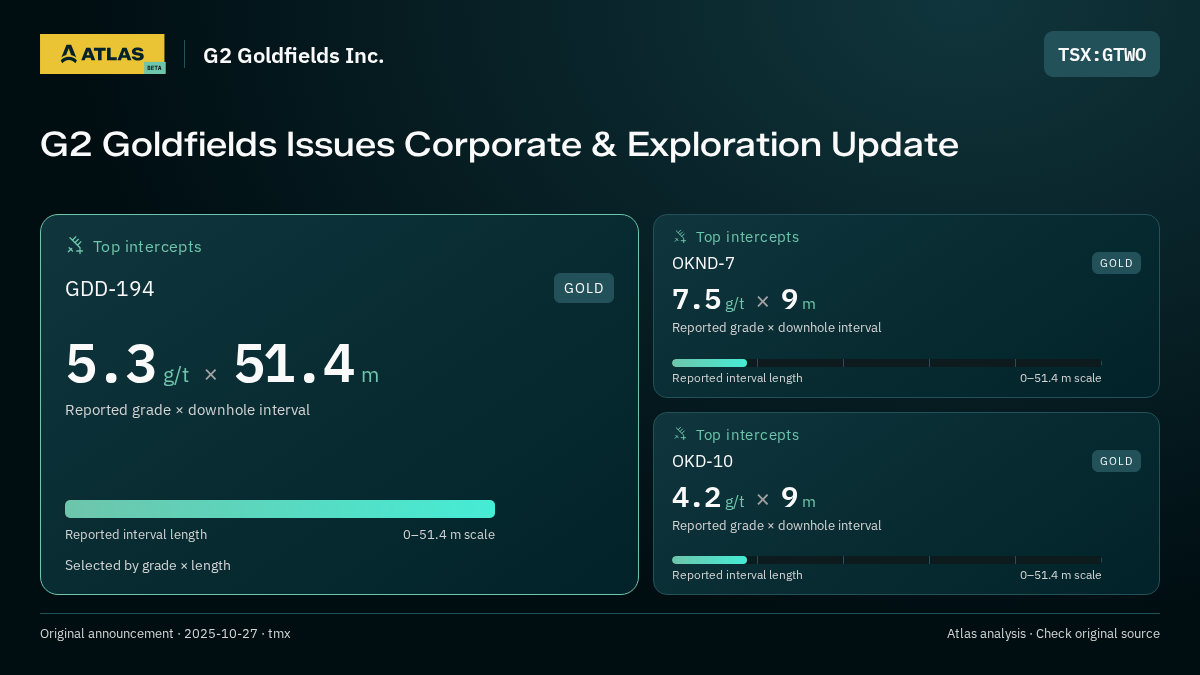Viewport: 1200px width, 675px height.
Task: Click 'Reported interval length' in the GDD-194 card
Action: 136,535
